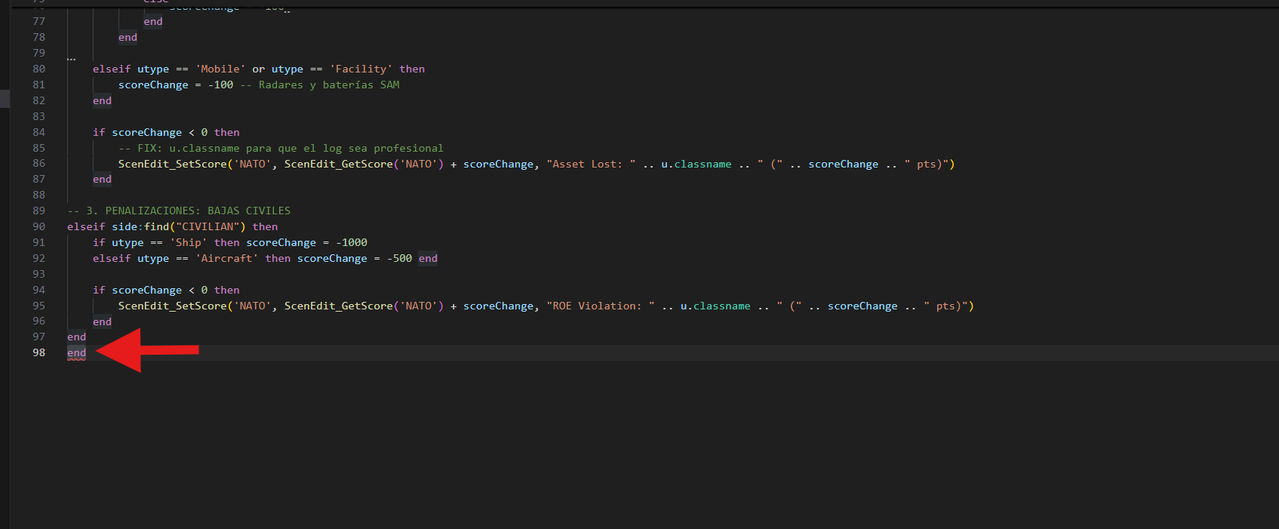The width and height of the screenshot is (1279, 529).
Task: Click the 'elseif' keyword on line 92
Action: pyautogui.click(x=112, y=258)
